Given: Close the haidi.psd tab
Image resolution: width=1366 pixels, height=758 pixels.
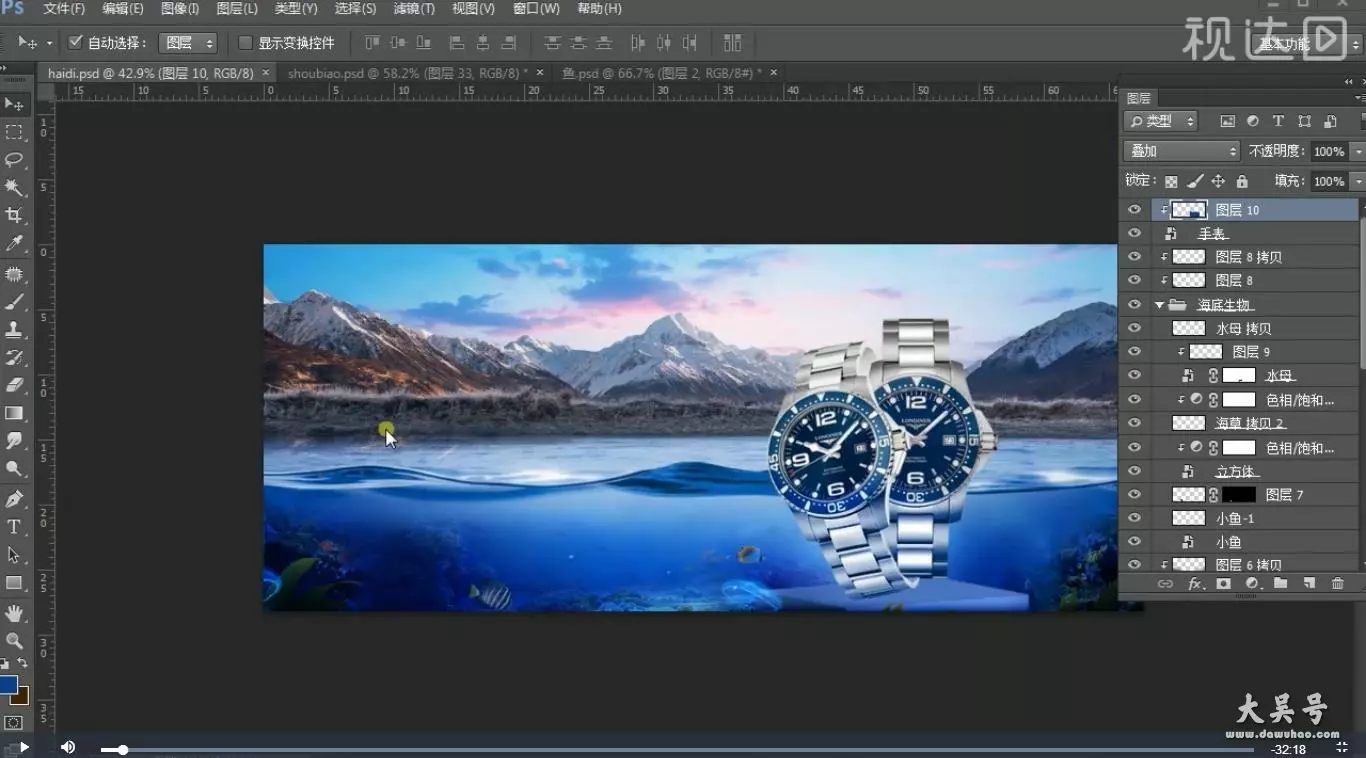Looking at the screenshot, I should [x=266, y=73].
